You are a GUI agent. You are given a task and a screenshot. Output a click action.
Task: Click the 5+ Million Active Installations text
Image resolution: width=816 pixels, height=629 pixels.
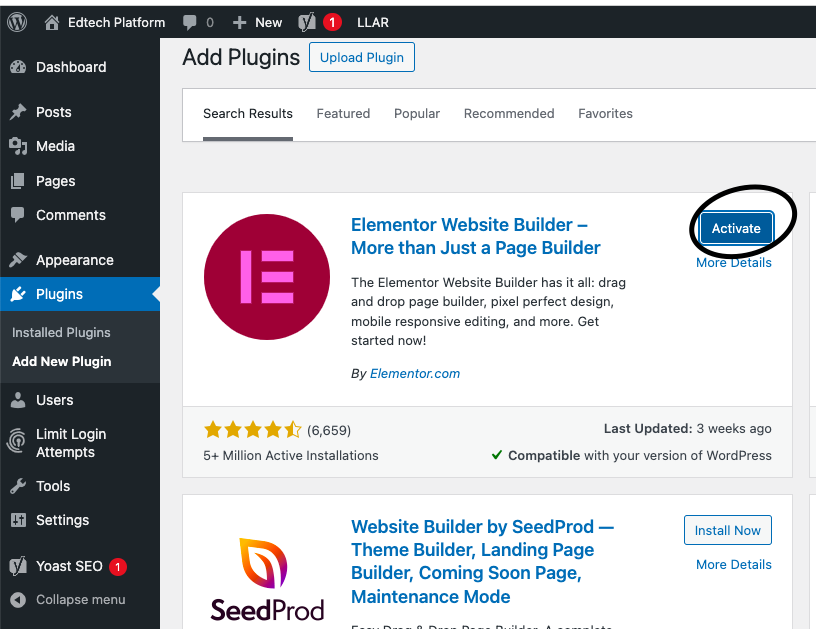point(291,455)
